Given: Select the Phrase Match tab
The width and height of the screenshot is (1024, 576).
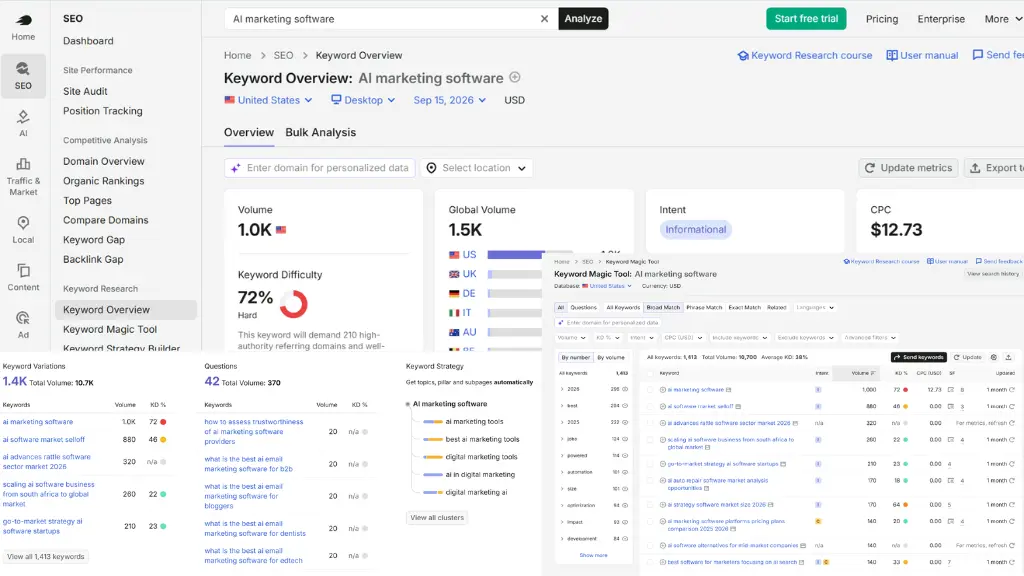Looking at the screenshot, I should pyautogui.click(x=704, y=308).
